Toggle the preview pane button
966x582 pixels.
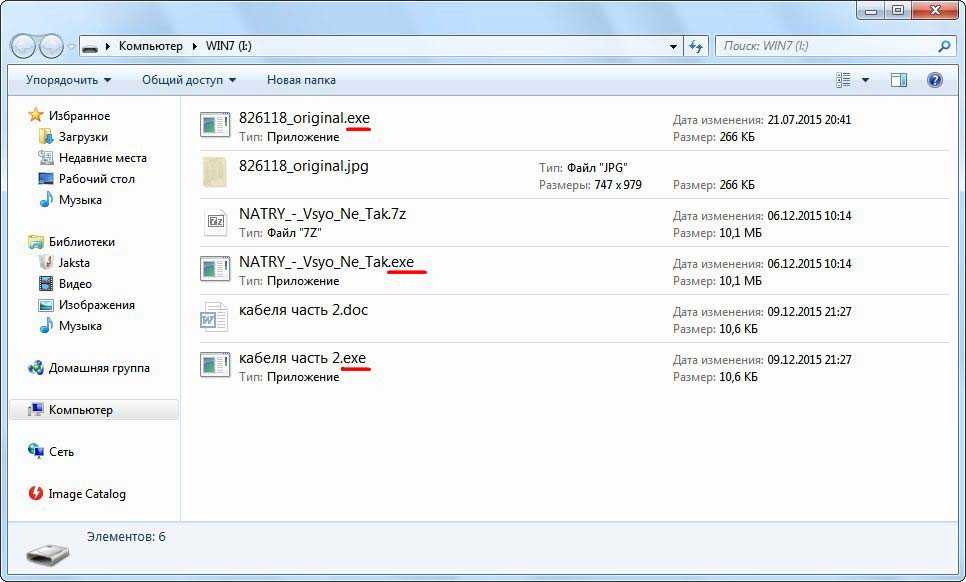click(899, 80)
